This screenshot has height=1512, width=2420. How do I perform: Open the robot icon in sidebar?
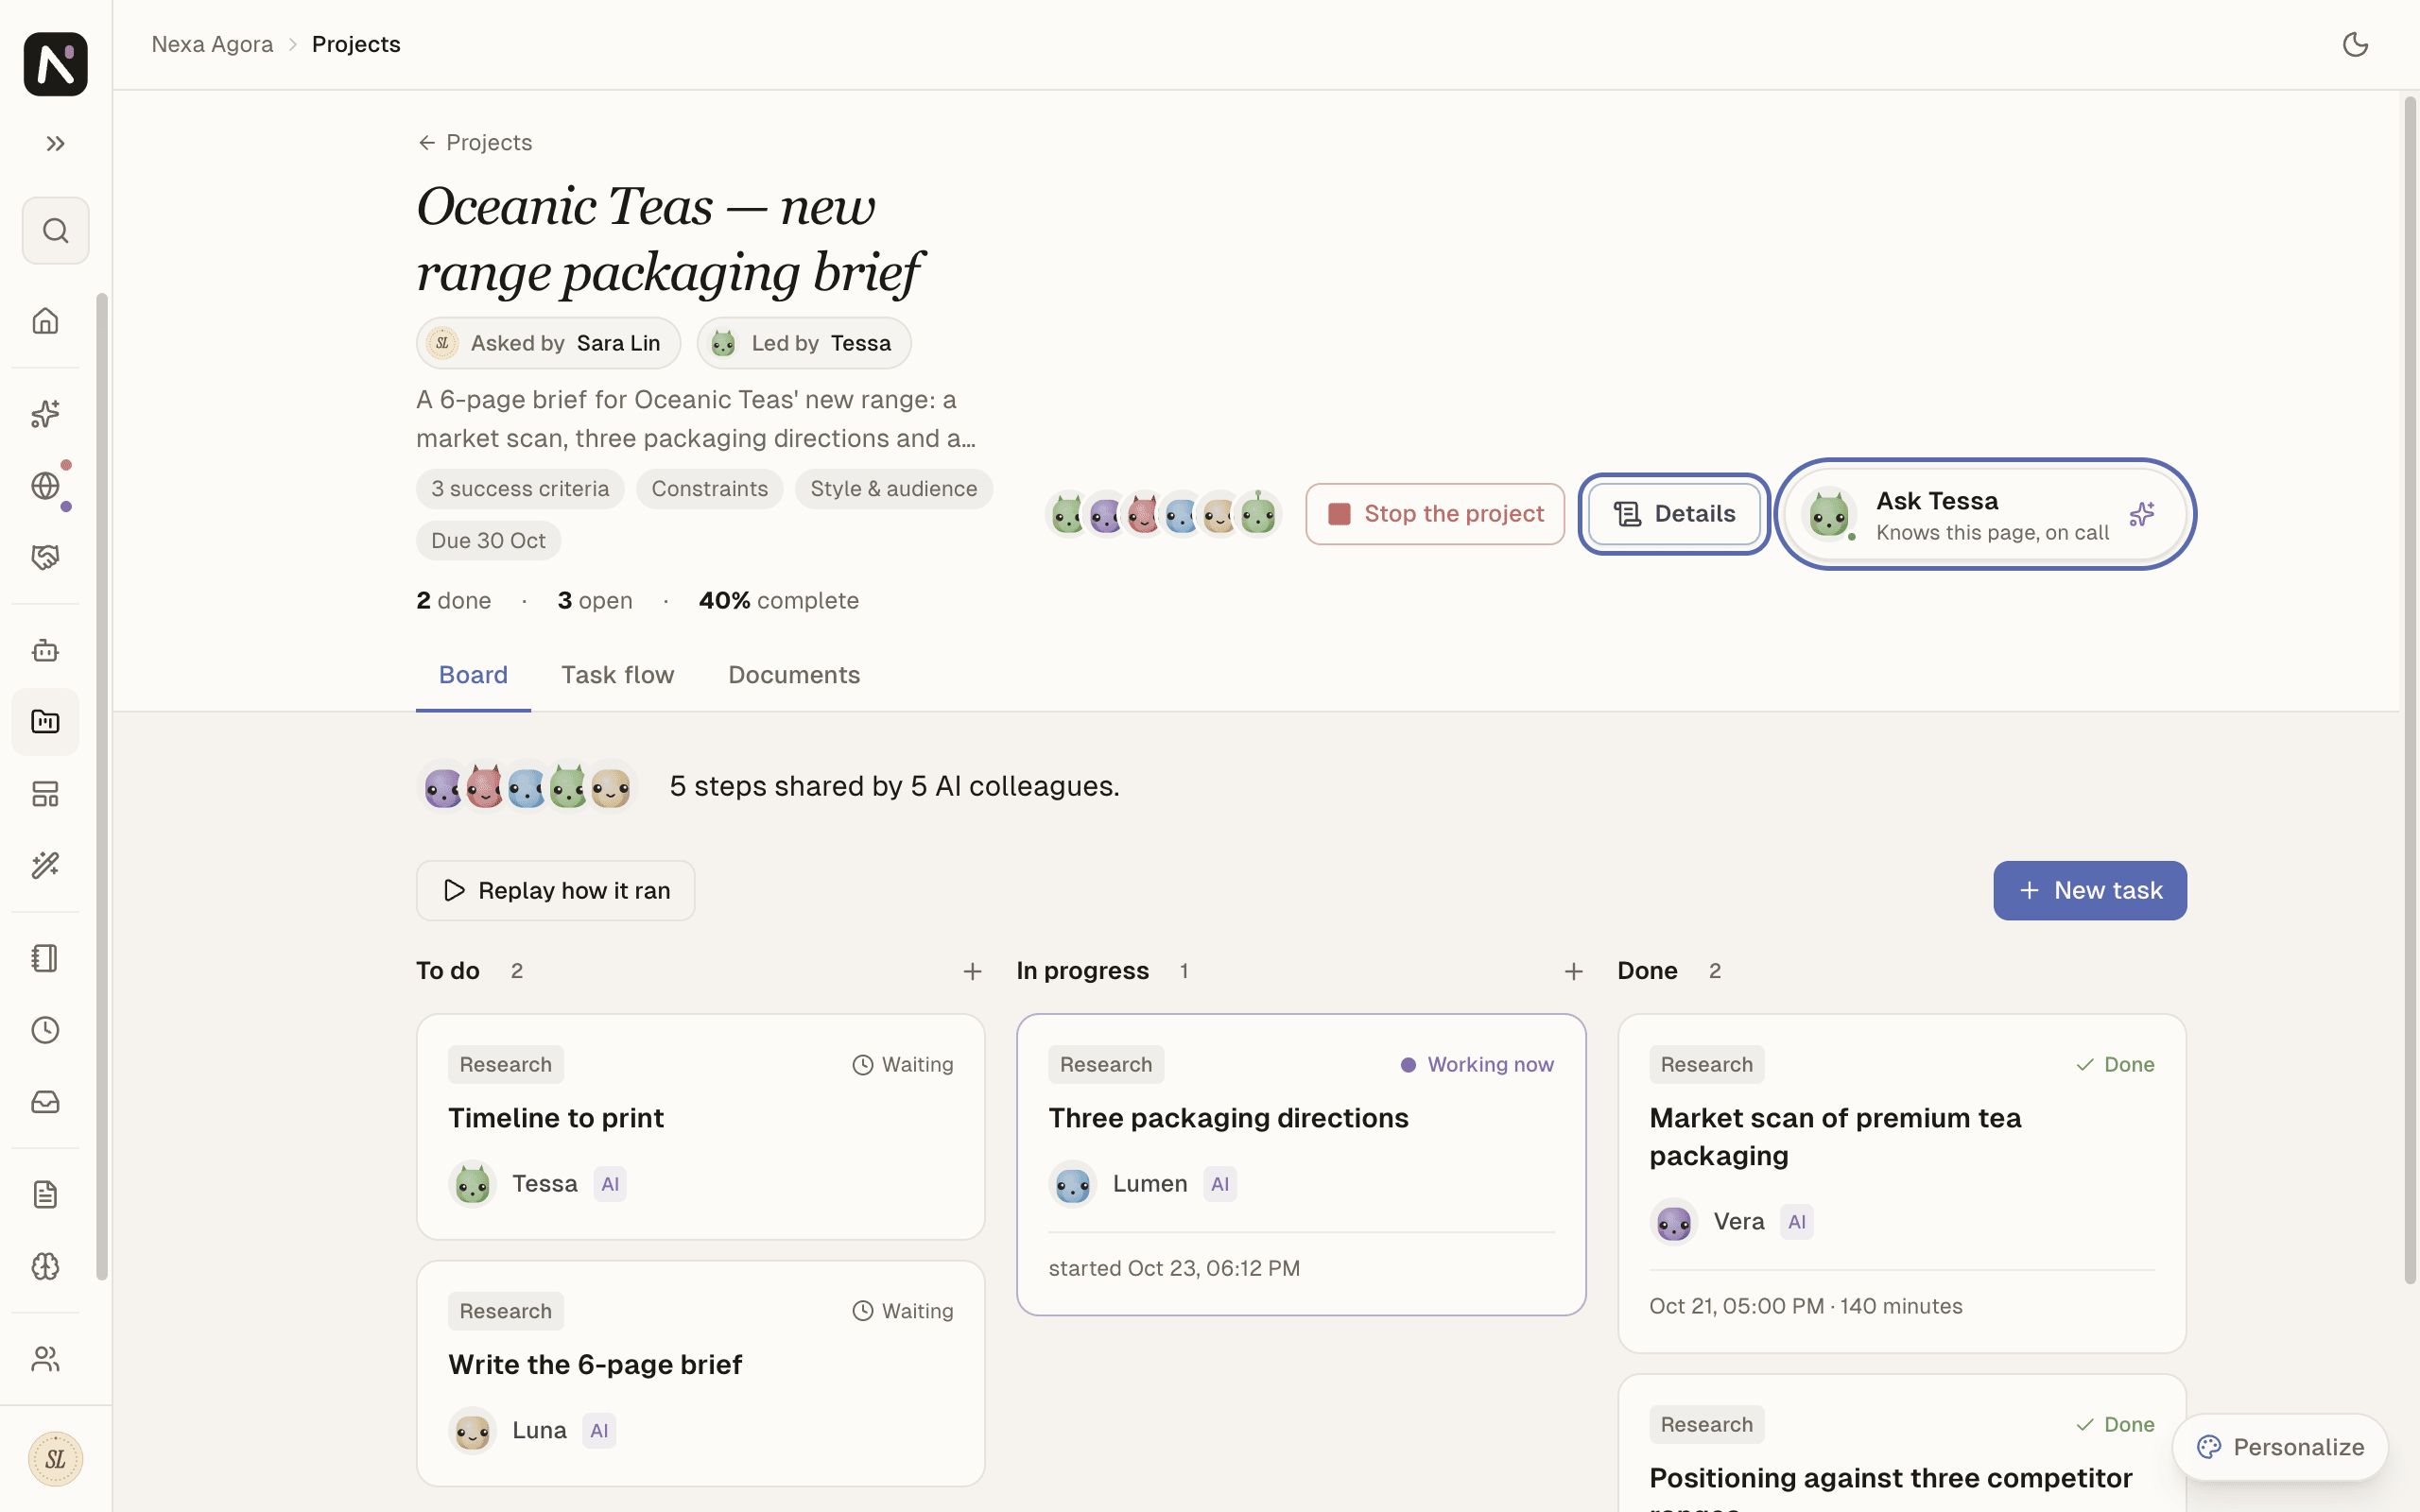pyautogui.click(x=45, y=651)
